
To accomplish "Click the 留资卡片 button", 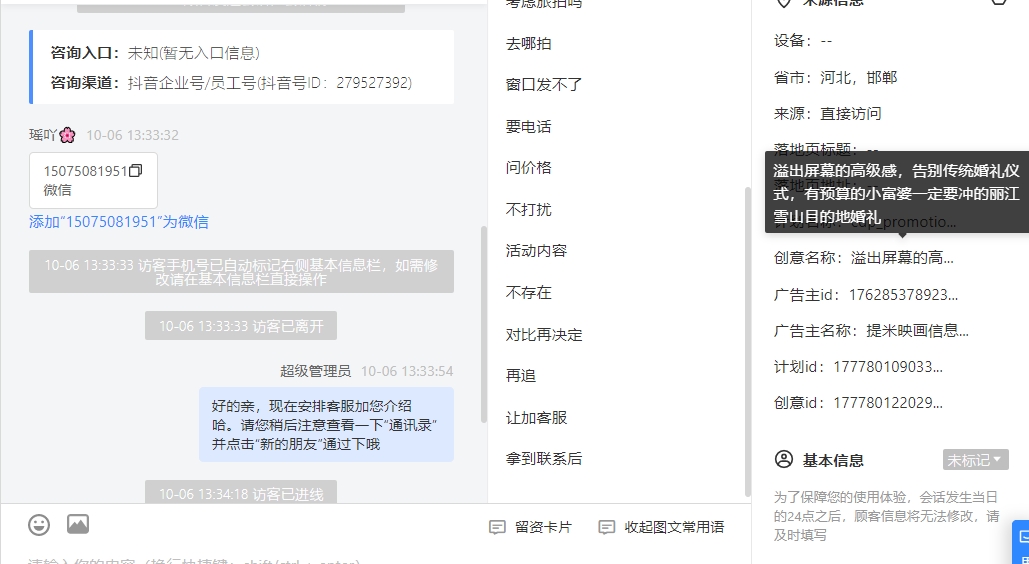I will click(x=531, y=527).
